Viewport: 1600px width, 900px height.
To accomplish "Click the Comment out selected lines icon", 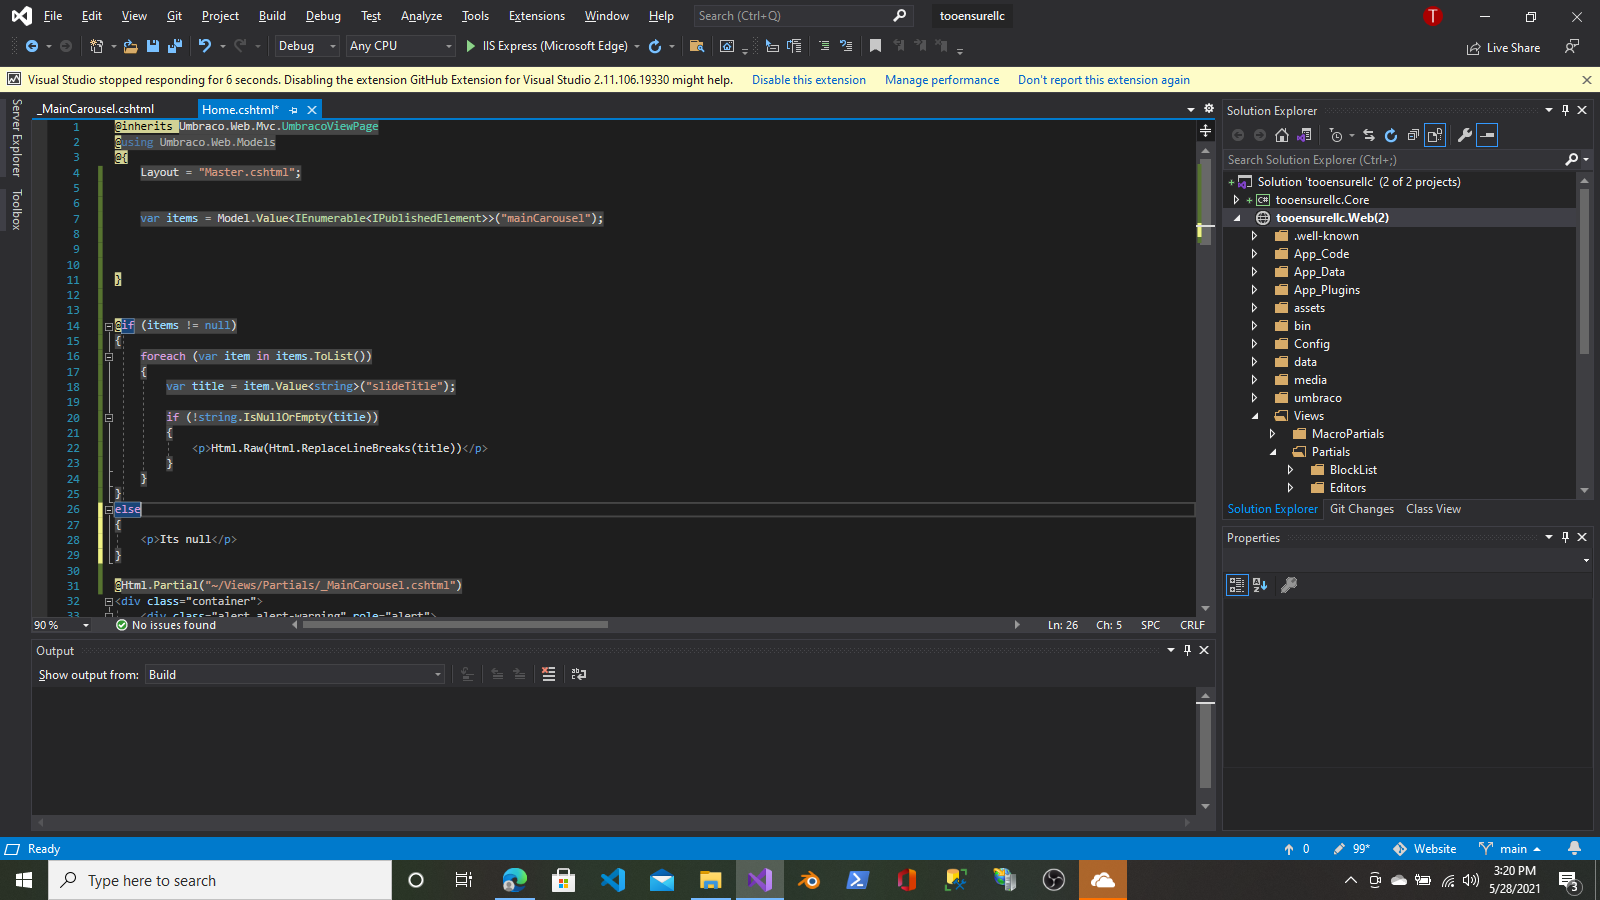I will 823,46.
